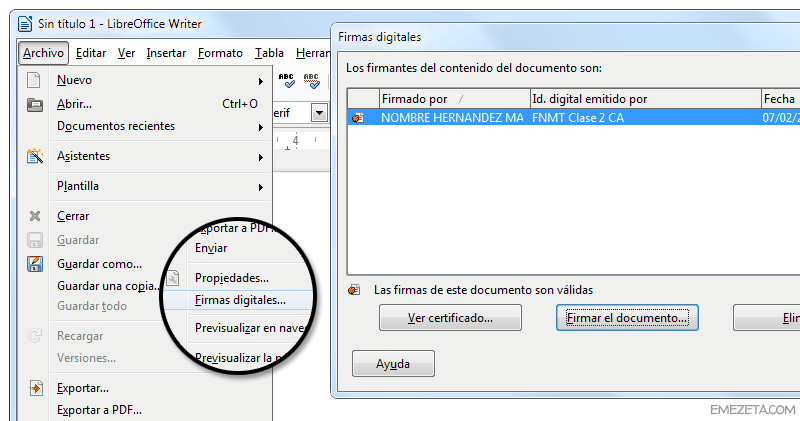Click the Nuevo document icon
The width and height of the screenshot is (800, 421).
coord(34,80)
